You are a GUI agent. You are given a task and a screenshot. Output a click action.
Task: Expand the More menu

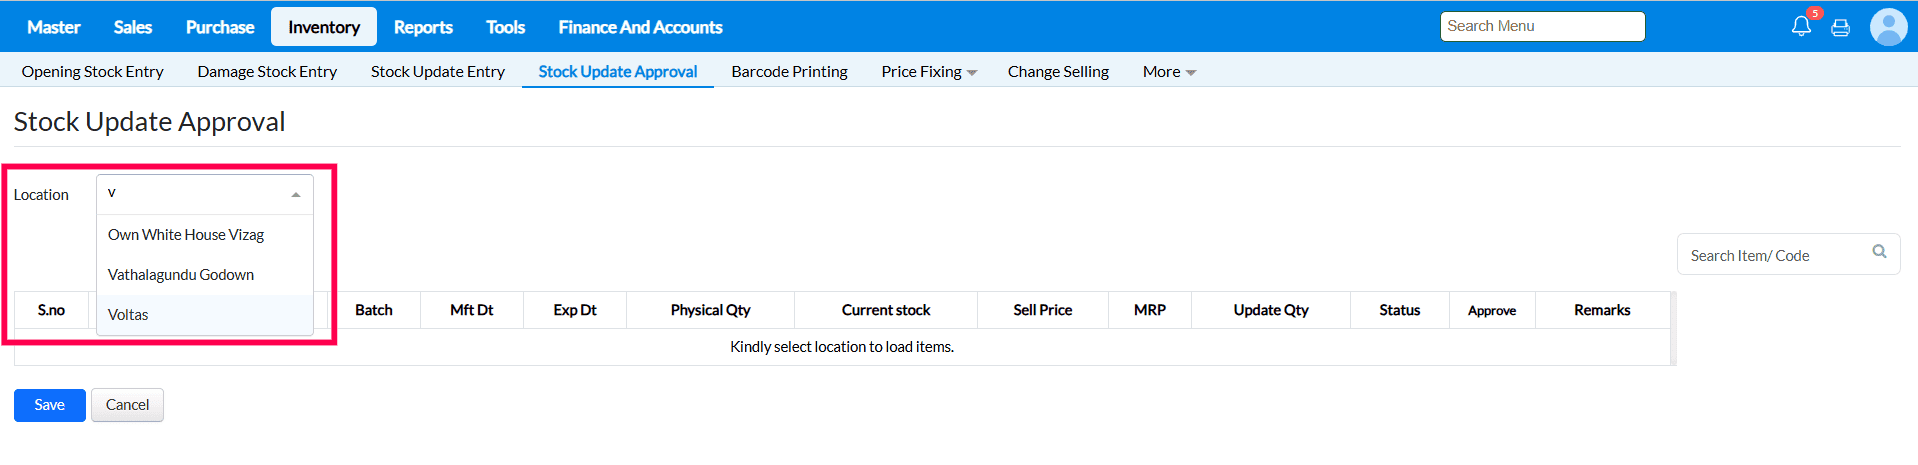click(x=1169, y=72)
